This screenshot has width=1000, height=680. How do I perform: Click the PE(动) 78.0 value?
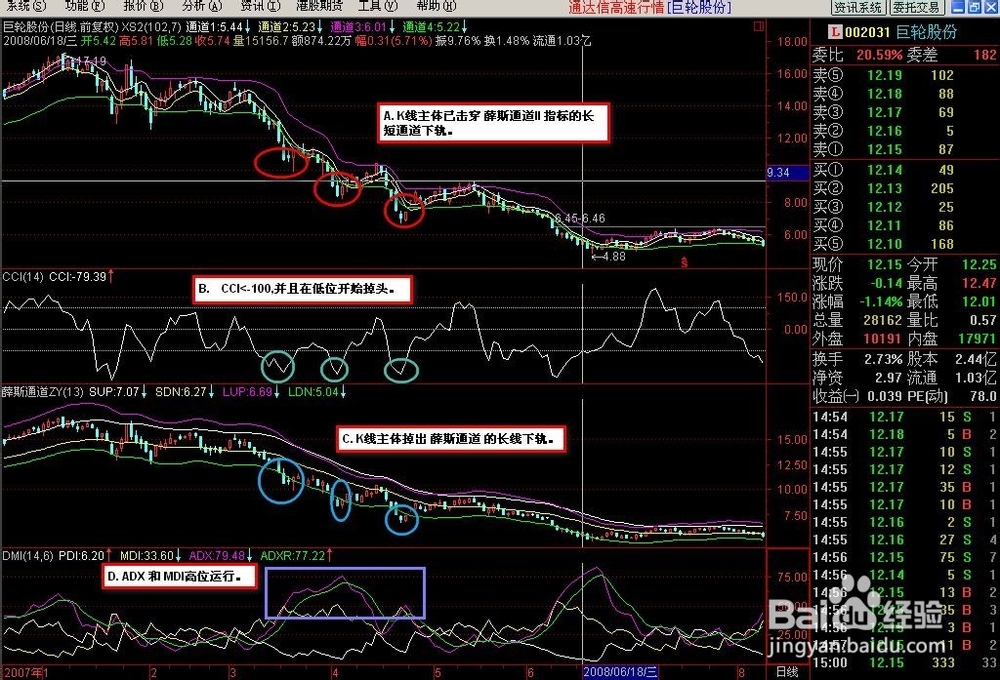(983, 397)
